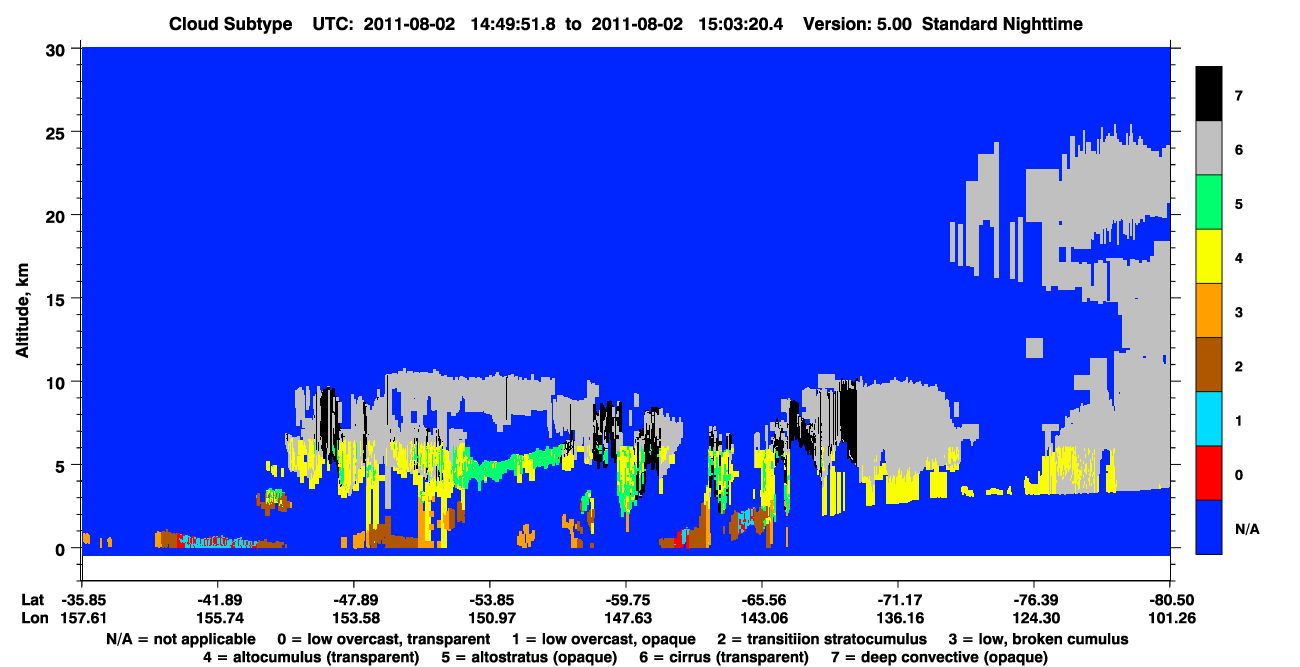1300x667 pixels.
Task: Click the green color bar segment for class 5
Action: 1209,203
